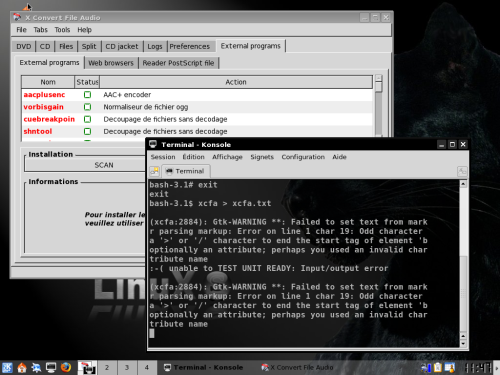Click the leftmost system tray icon
The height and width of the screenshot is (375, 500).
(x=426, y=367)
